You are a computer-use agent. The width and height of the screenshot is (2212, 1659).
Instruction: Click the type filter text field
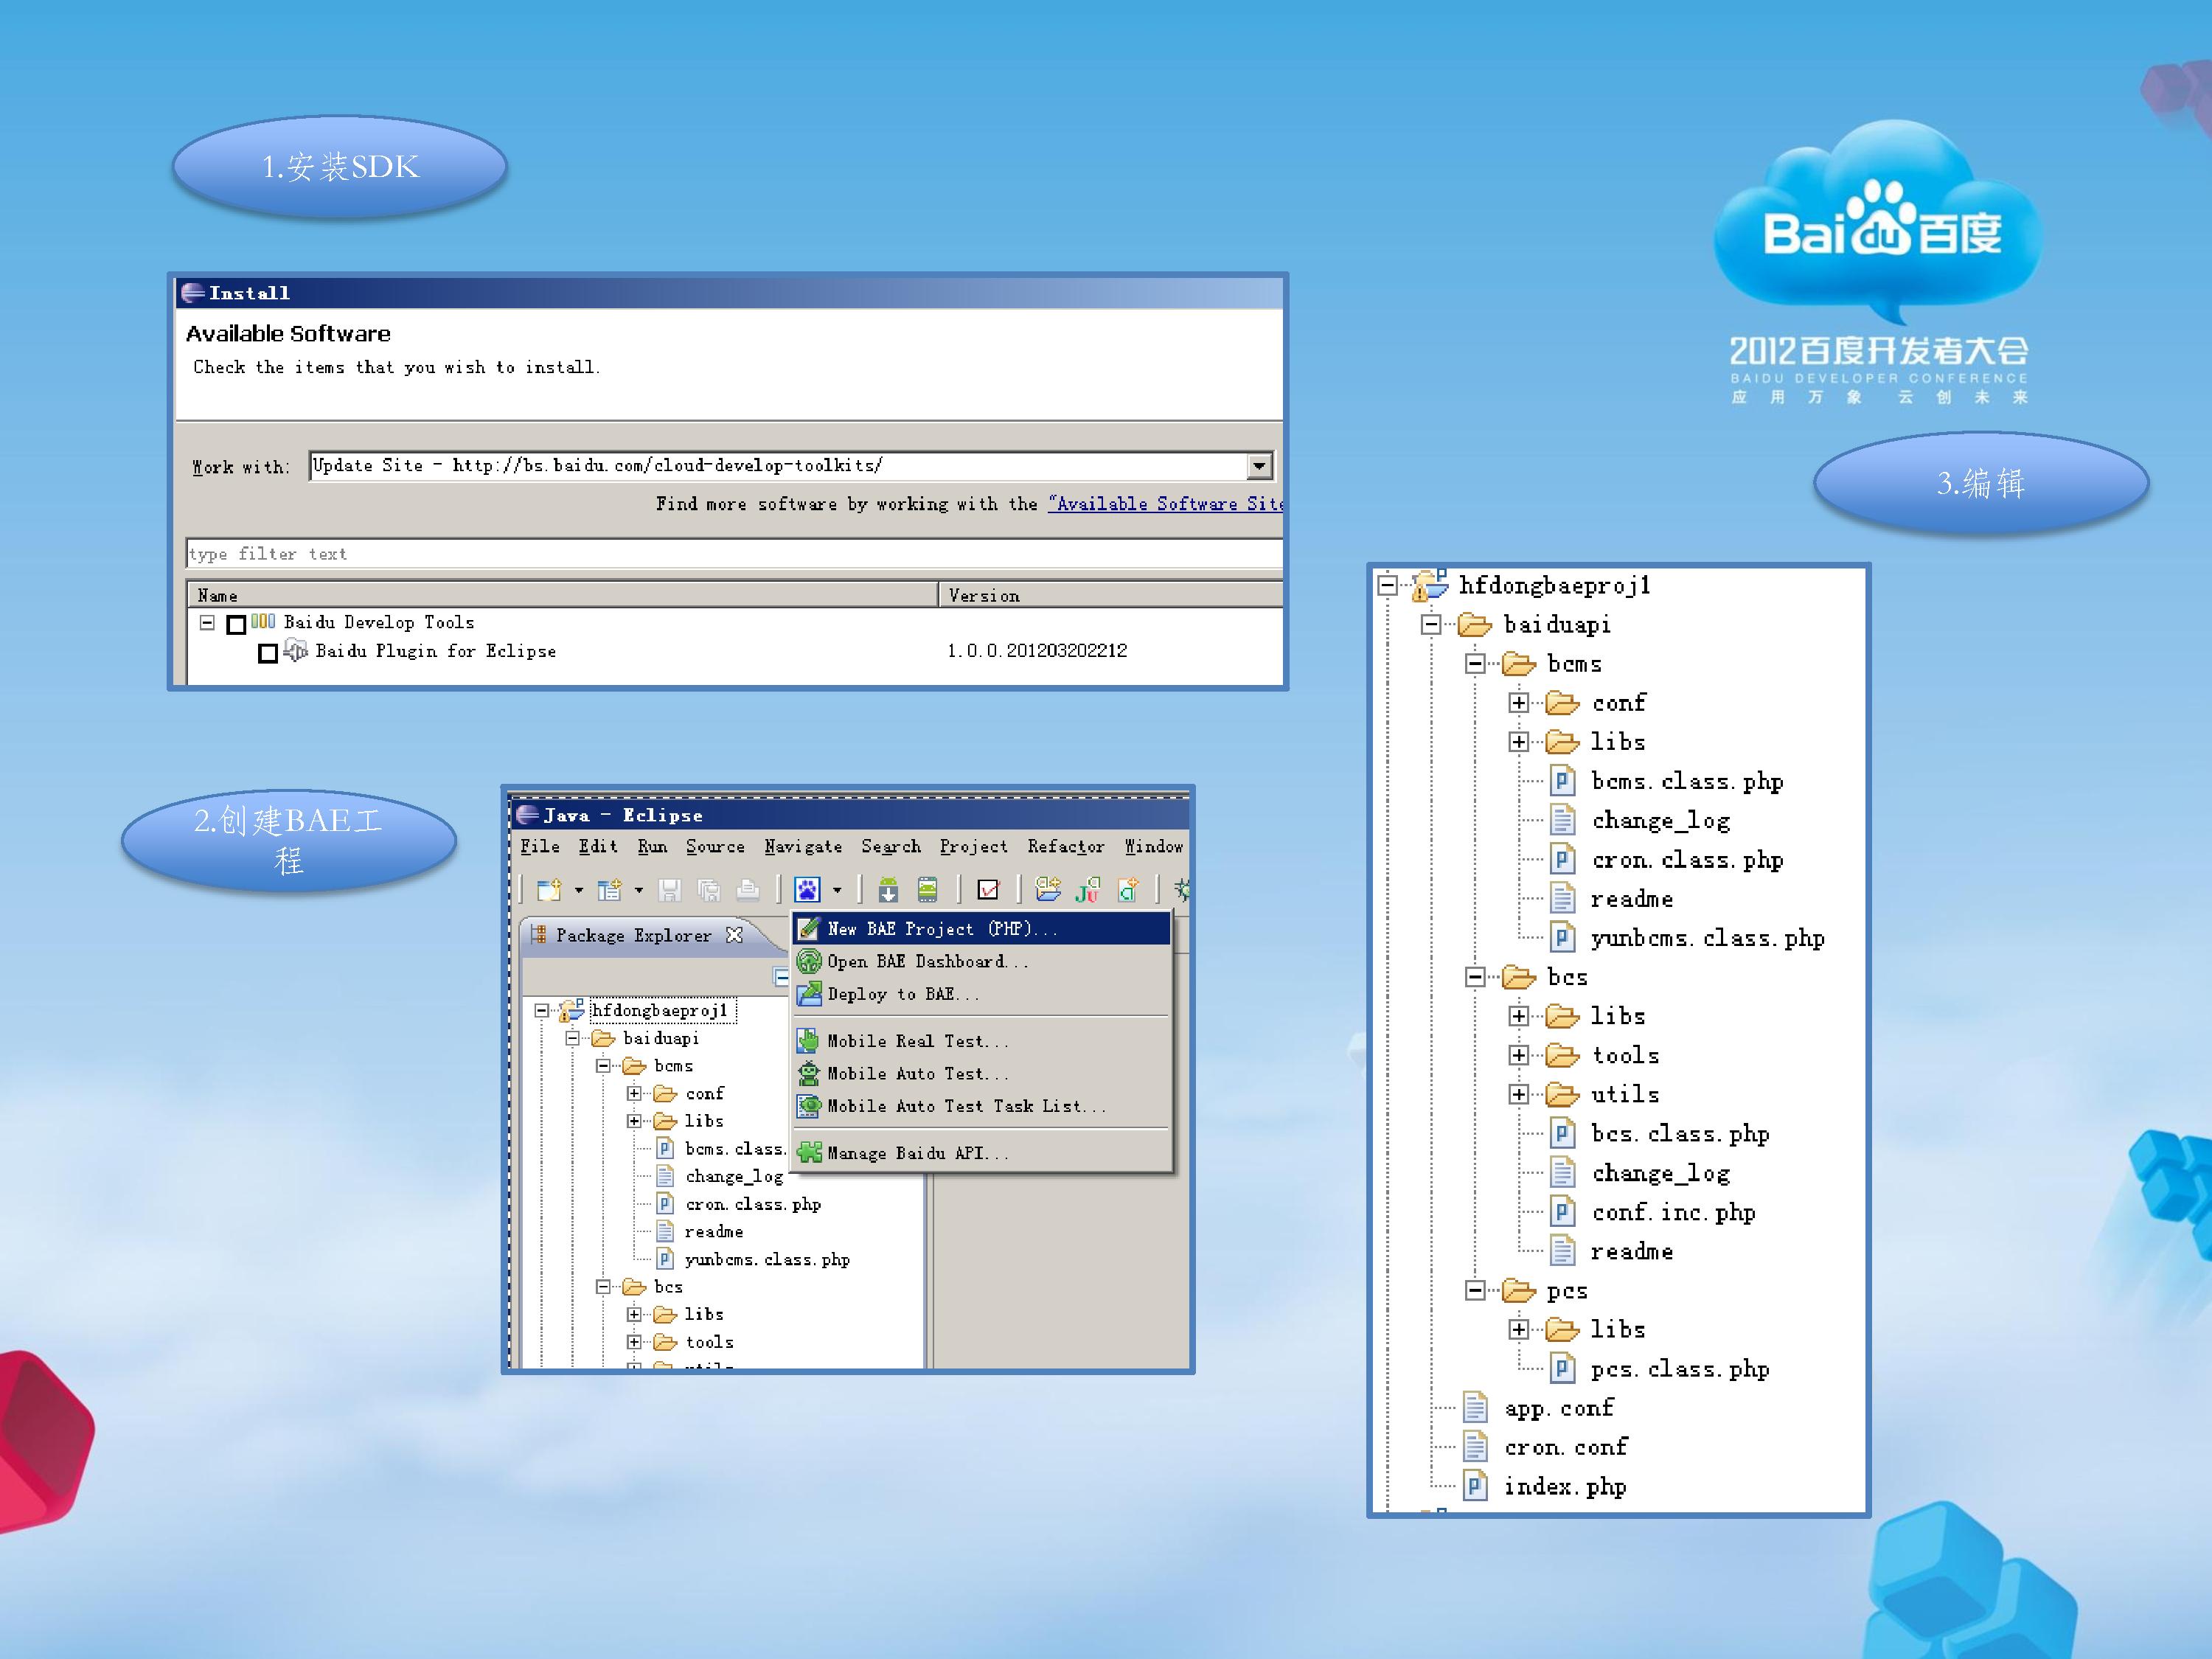(x=734, y=553)
